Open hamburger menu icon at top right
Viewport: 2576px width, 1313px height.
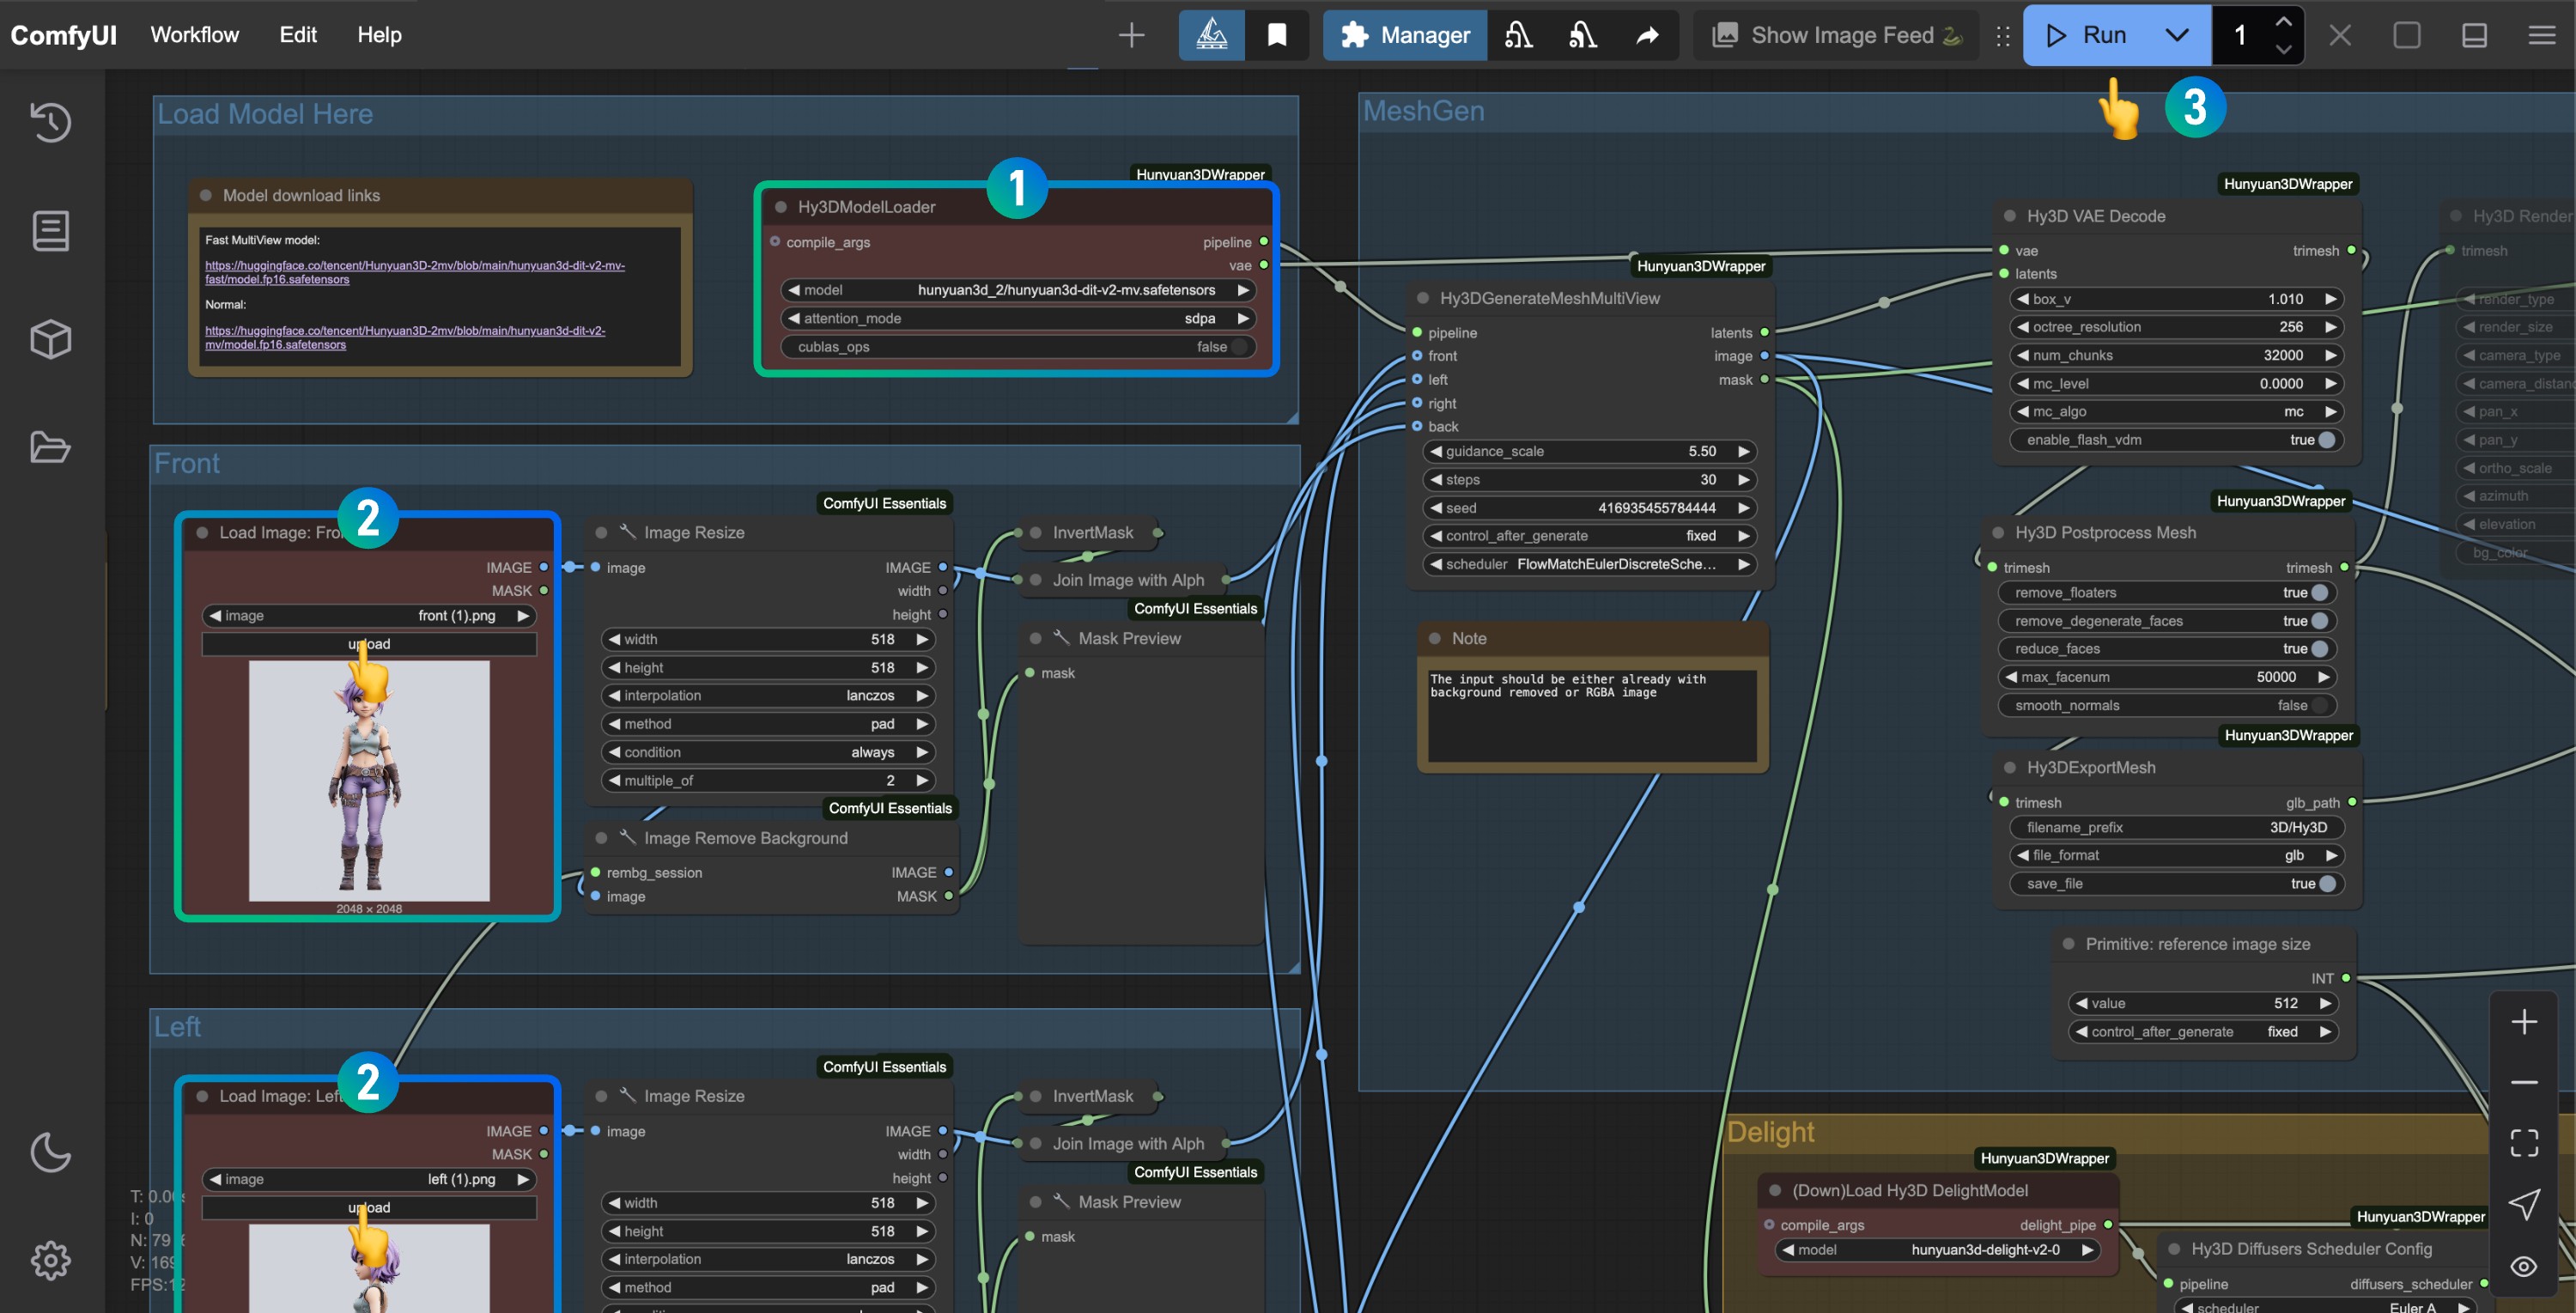coord(2541,35)
